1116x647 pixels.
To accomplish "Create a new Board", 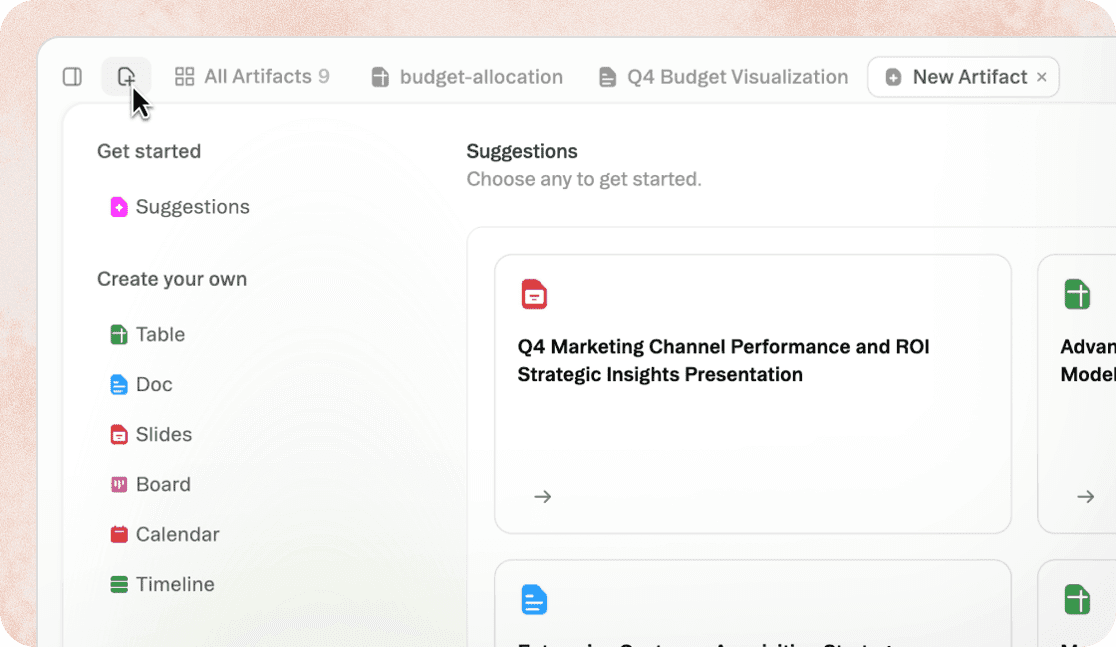I will [163, 485].
